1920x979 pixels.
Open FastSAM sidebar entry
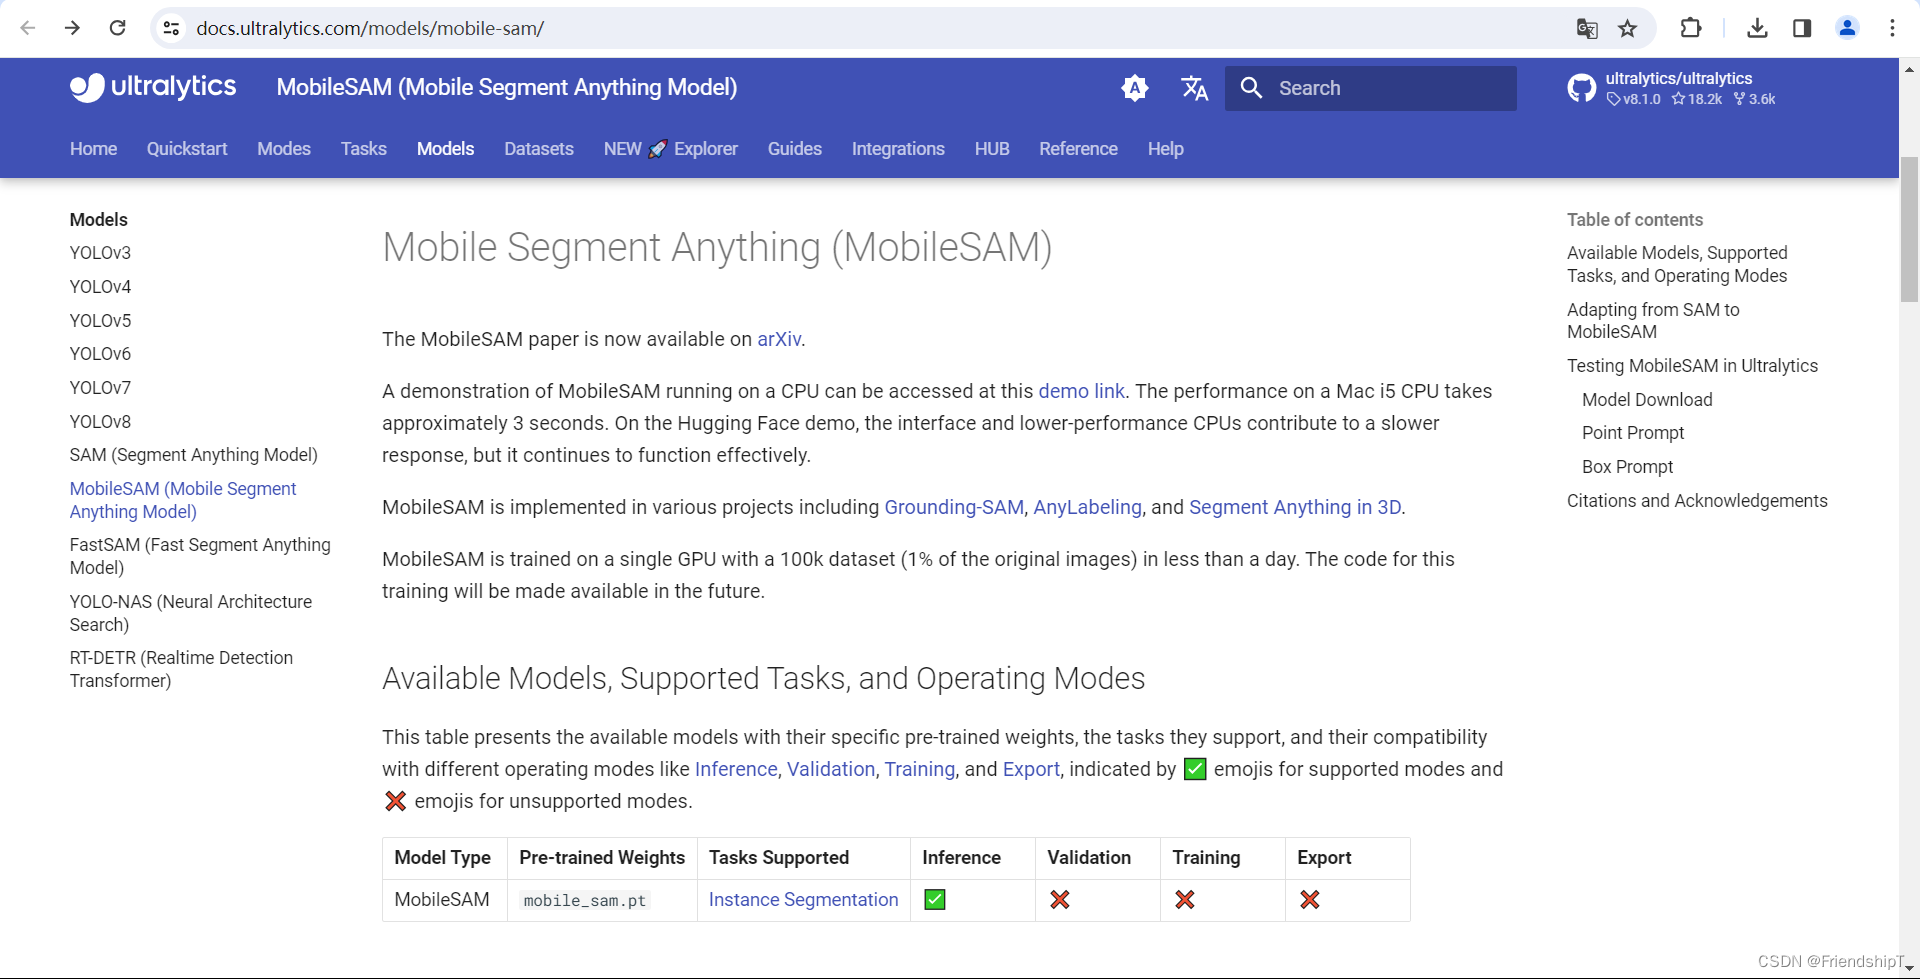click(x=200, y=556)
